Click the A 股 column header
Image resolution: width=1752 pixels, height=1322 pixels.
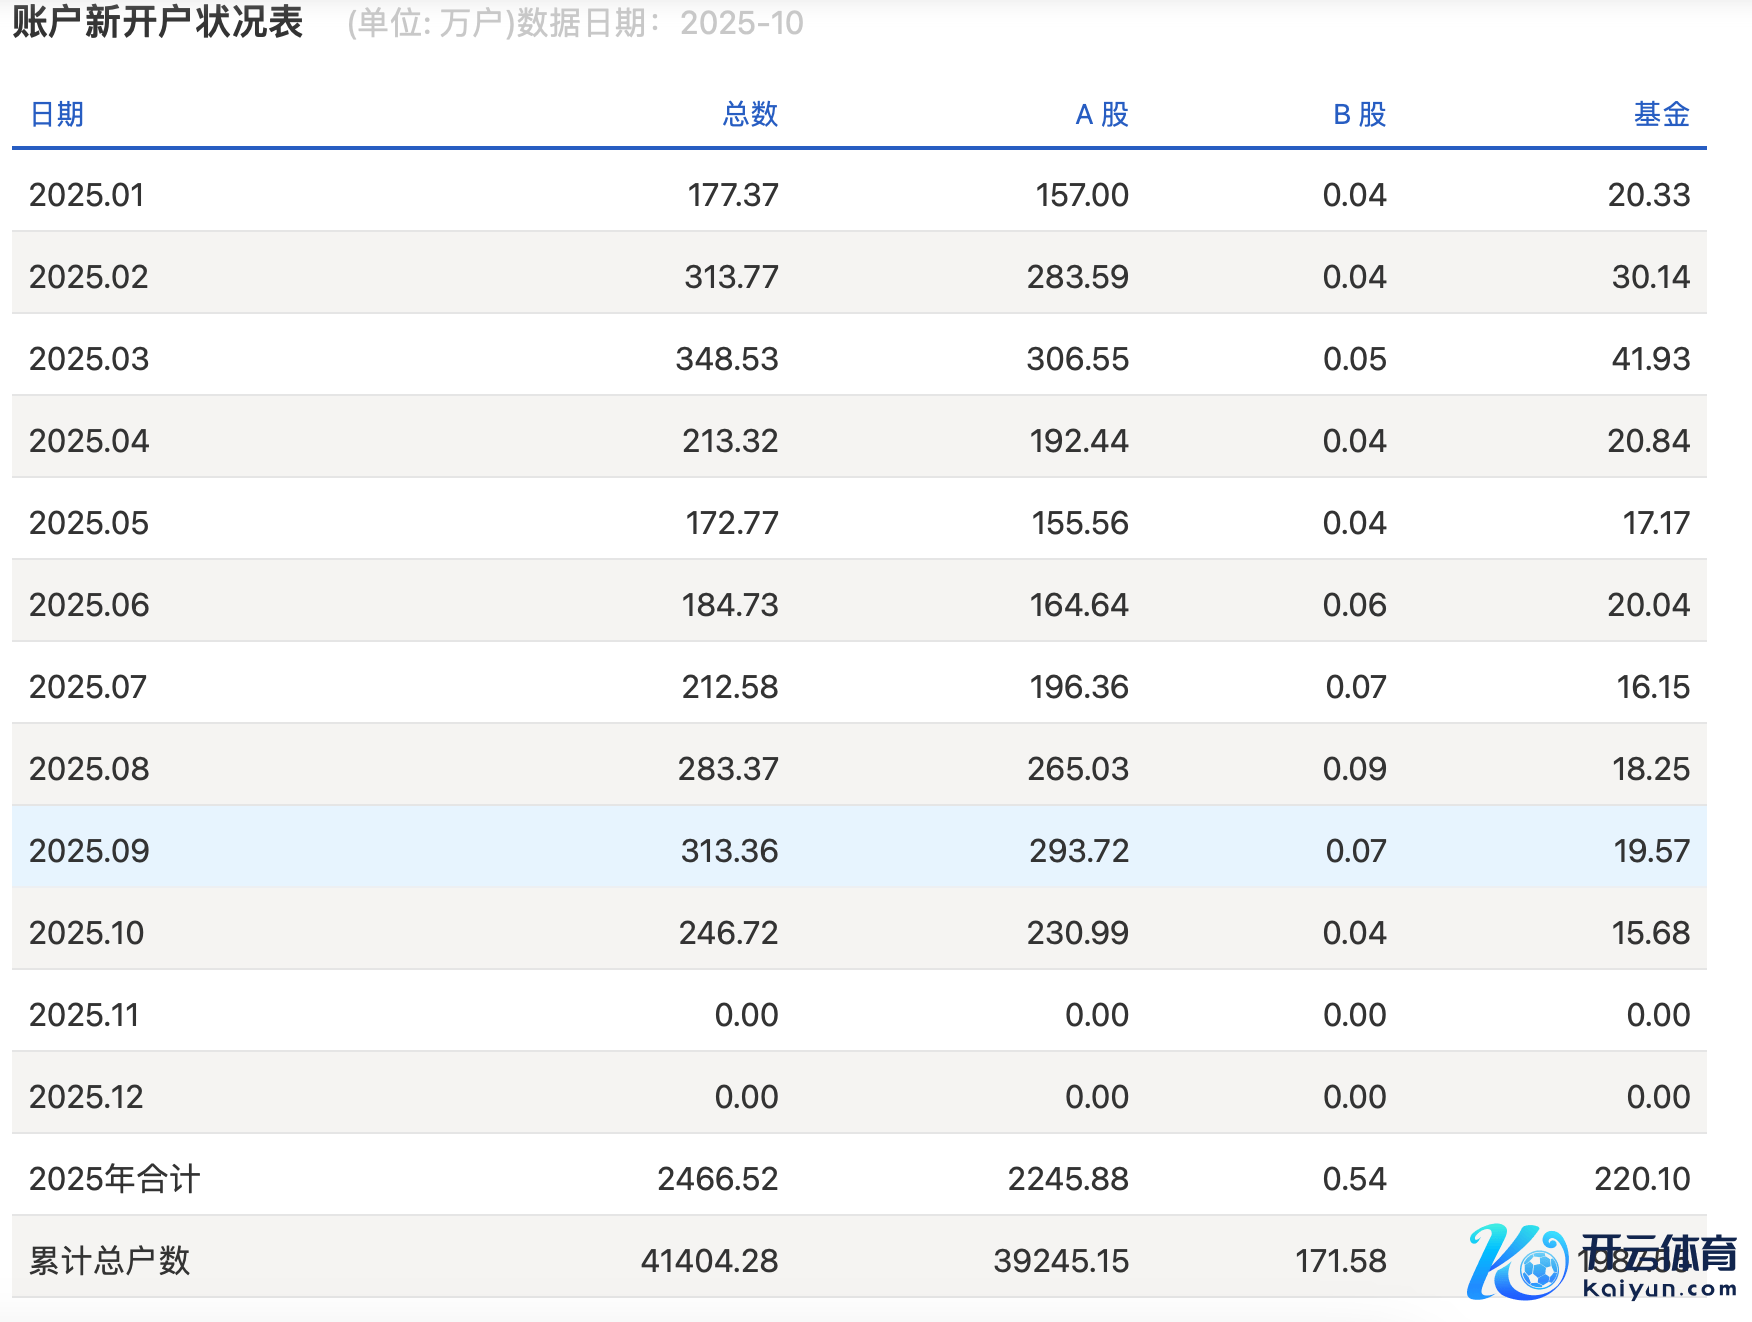(1101, 115)
